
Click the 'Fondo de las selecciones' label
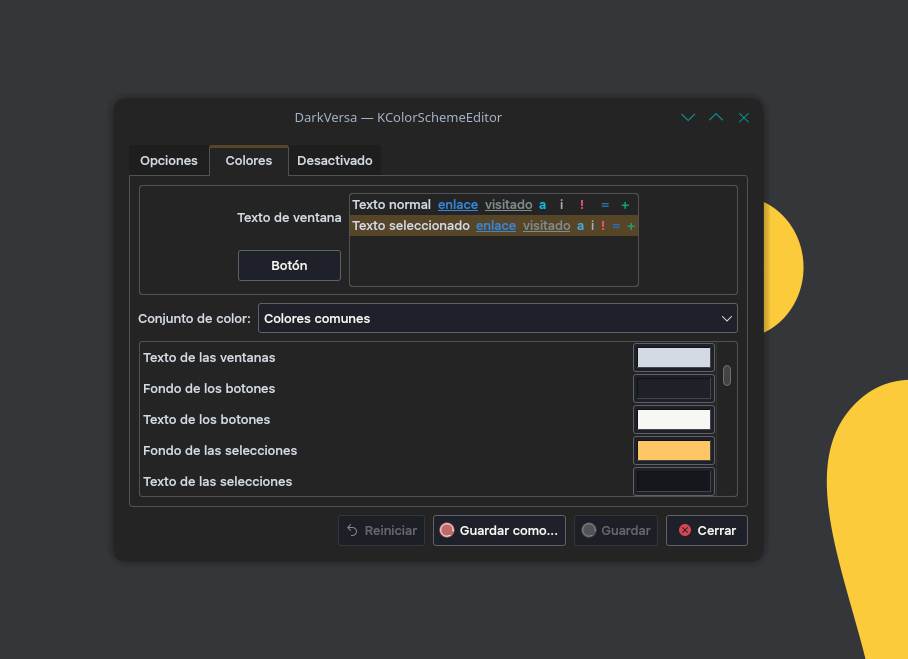[220, 451]
